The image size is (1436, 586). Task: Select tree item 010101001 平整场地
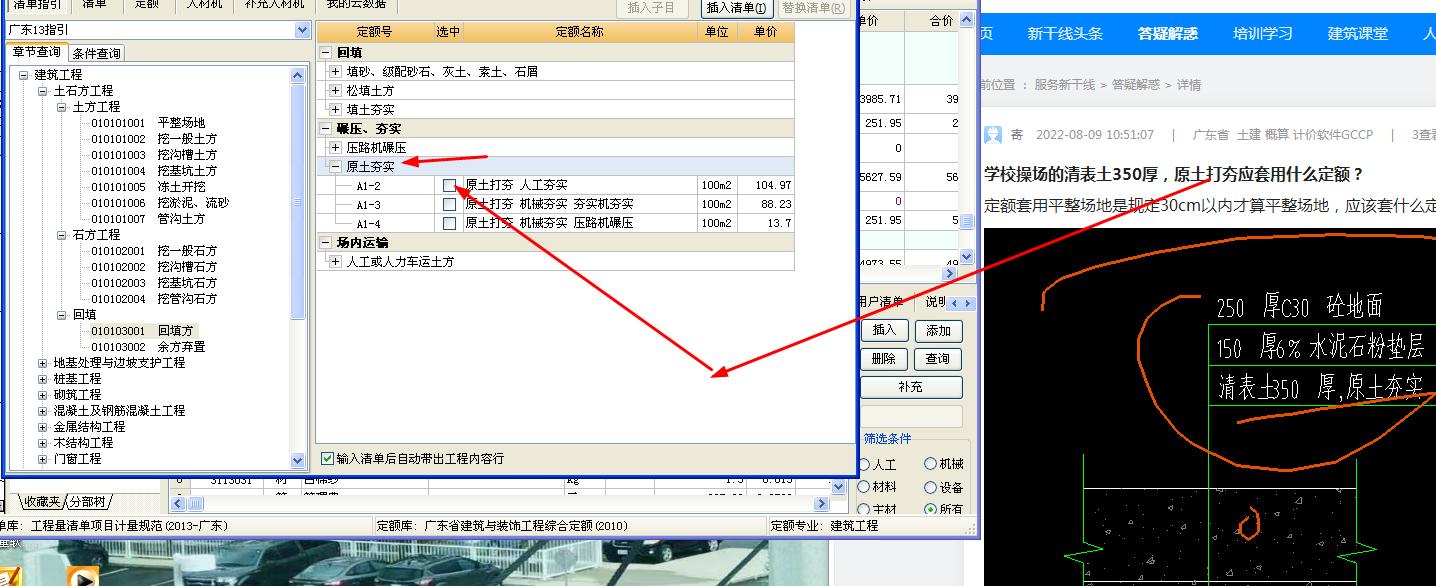(148, 123)
